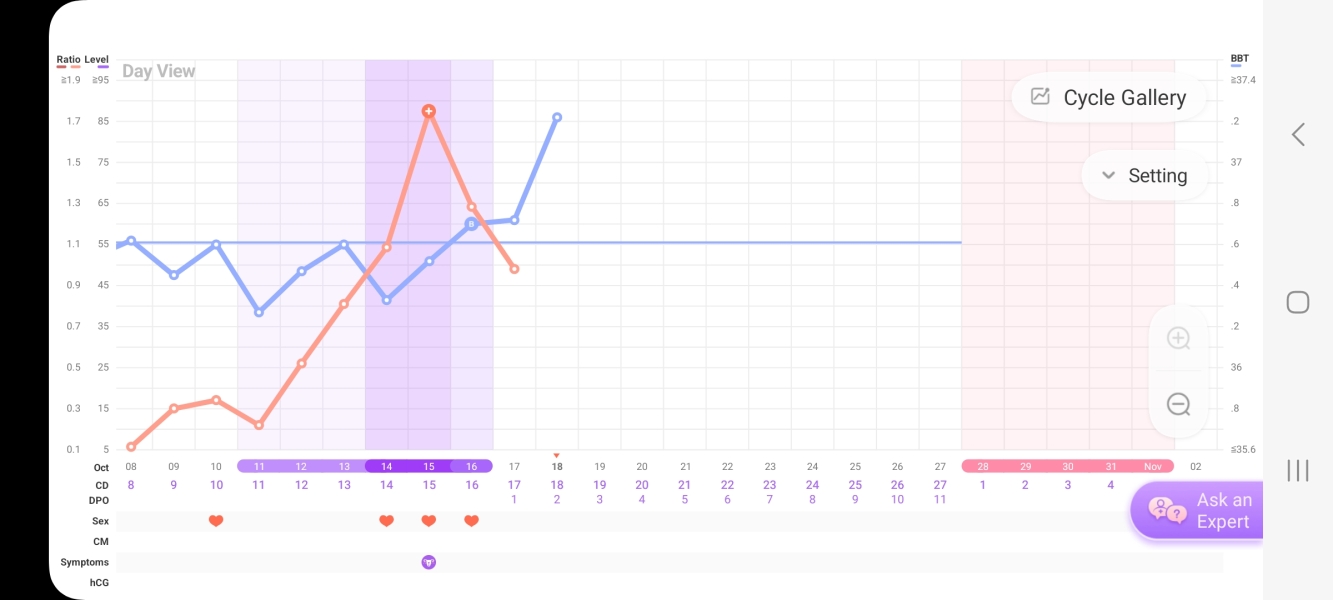Tap the purple symptoms icon on CD 15
This screenshot has width=1333, height=600.
click(x=429, y=562)
